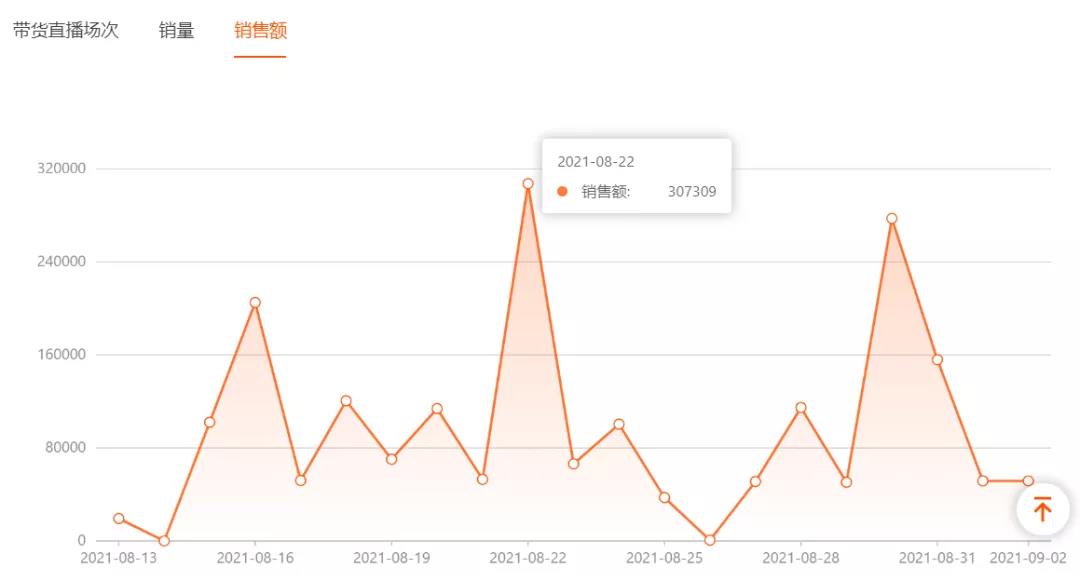The height and width of the screenshot is (581, 1080).
Task: Open the 销量 tab
Action: point(176,30)
